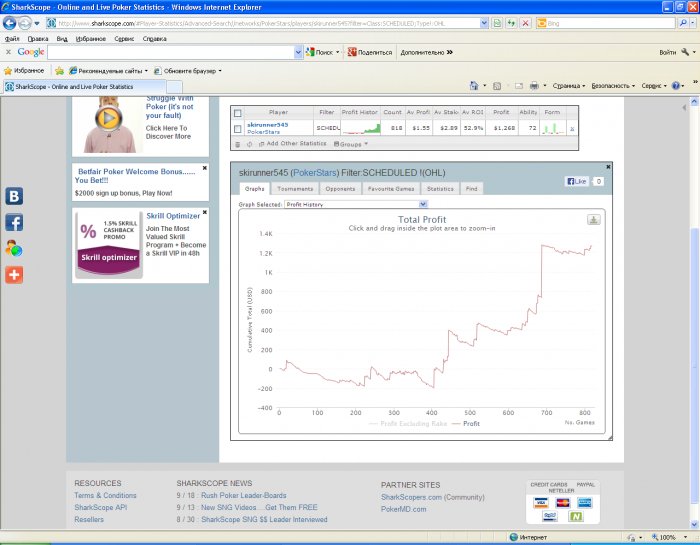Open the blue Help question-mark icon
The height and width of the screenshot is (545, 700).
(x=676, y=86)
